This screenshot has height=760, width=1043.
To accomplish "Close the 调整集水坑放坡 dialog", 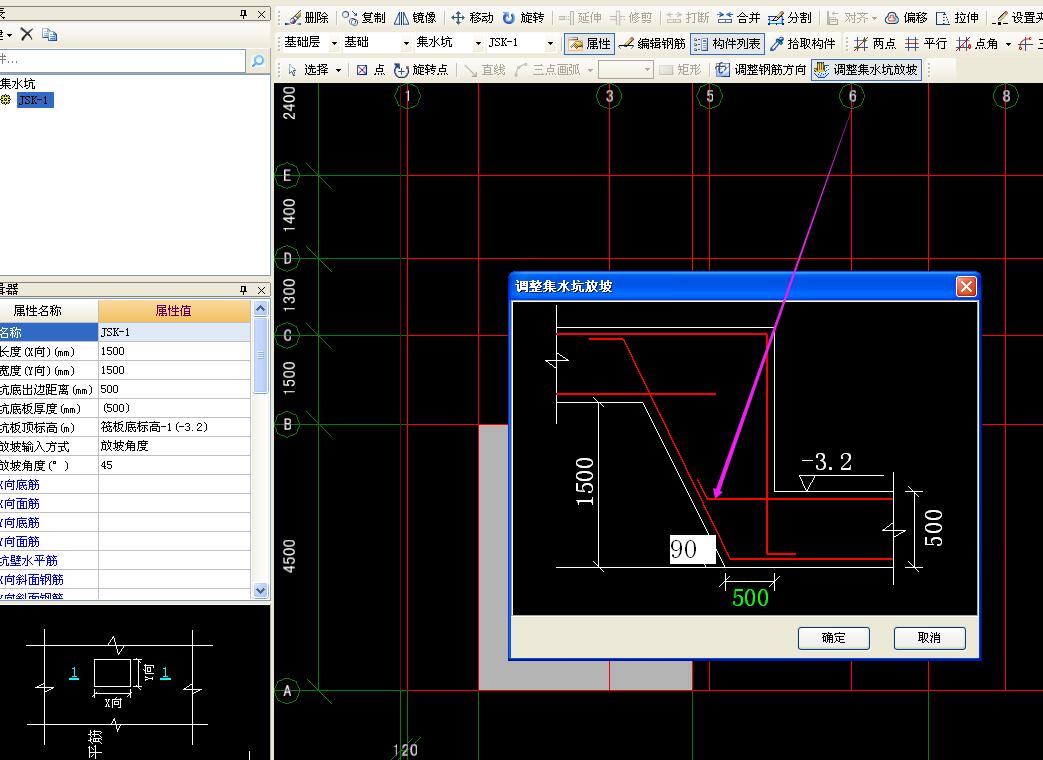I will 966,287.
